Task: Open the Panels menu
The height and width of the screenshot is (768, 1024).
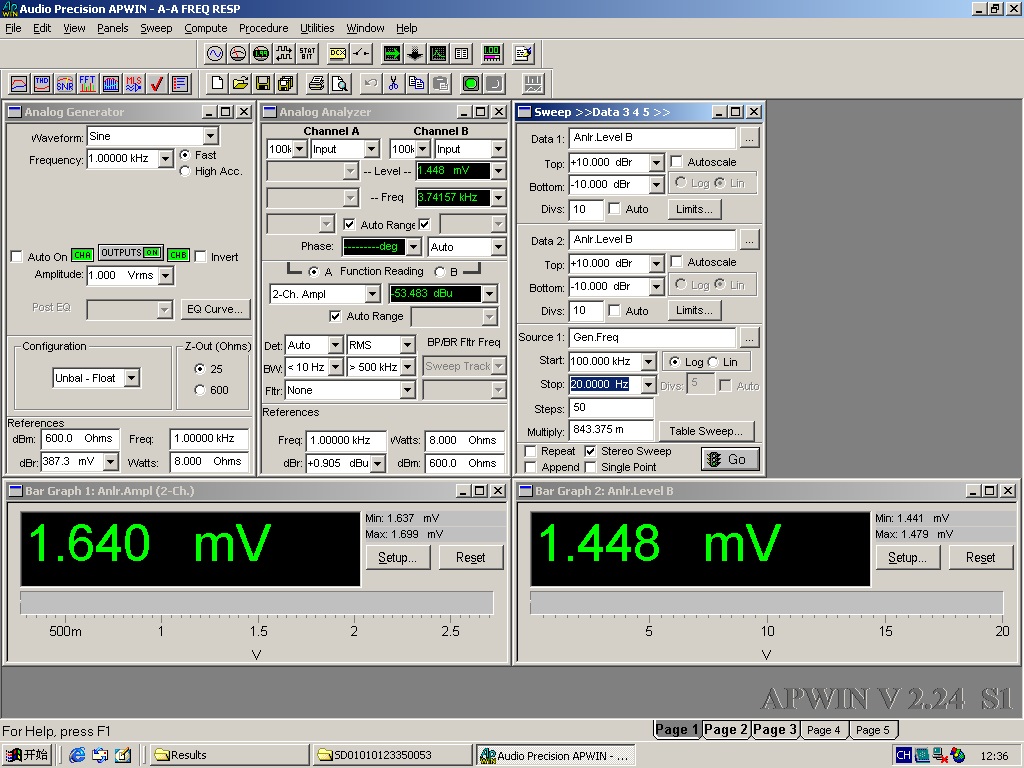Action: [x=112, y=28]
